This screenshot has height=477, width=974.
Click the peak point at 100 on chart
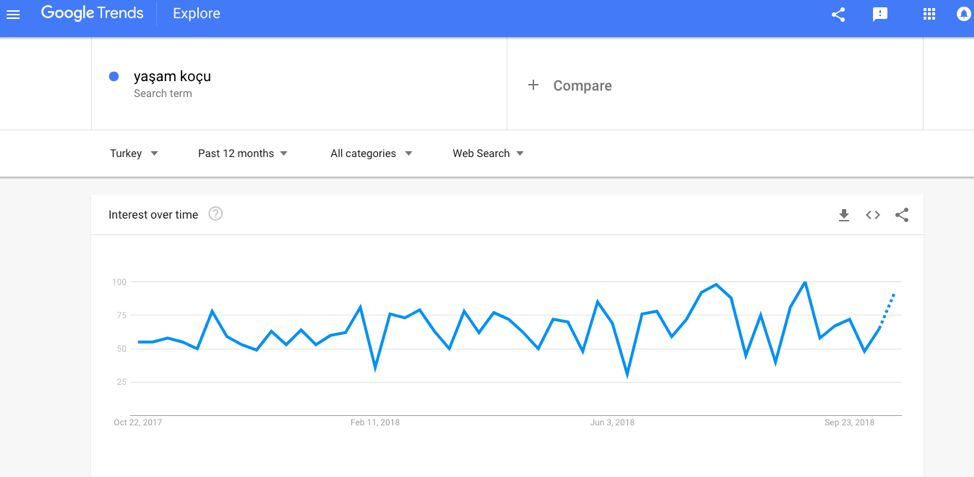[x=805, y=283]
